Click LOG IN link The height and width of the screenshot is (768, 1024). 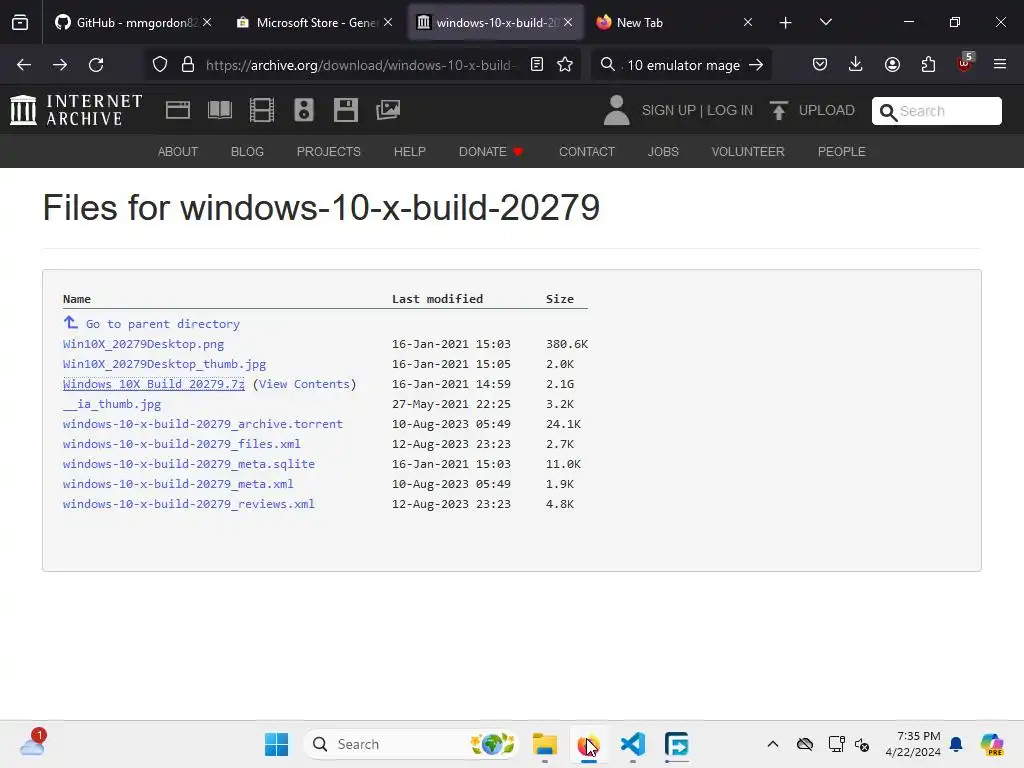[730, 110]
